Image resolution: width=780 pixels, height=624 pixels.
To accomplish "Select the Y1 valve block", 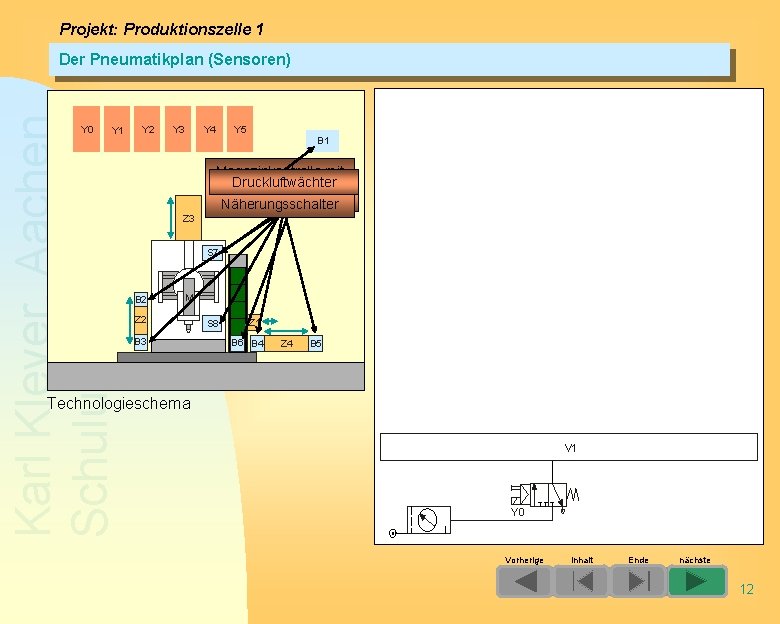I will click(117, 129).
